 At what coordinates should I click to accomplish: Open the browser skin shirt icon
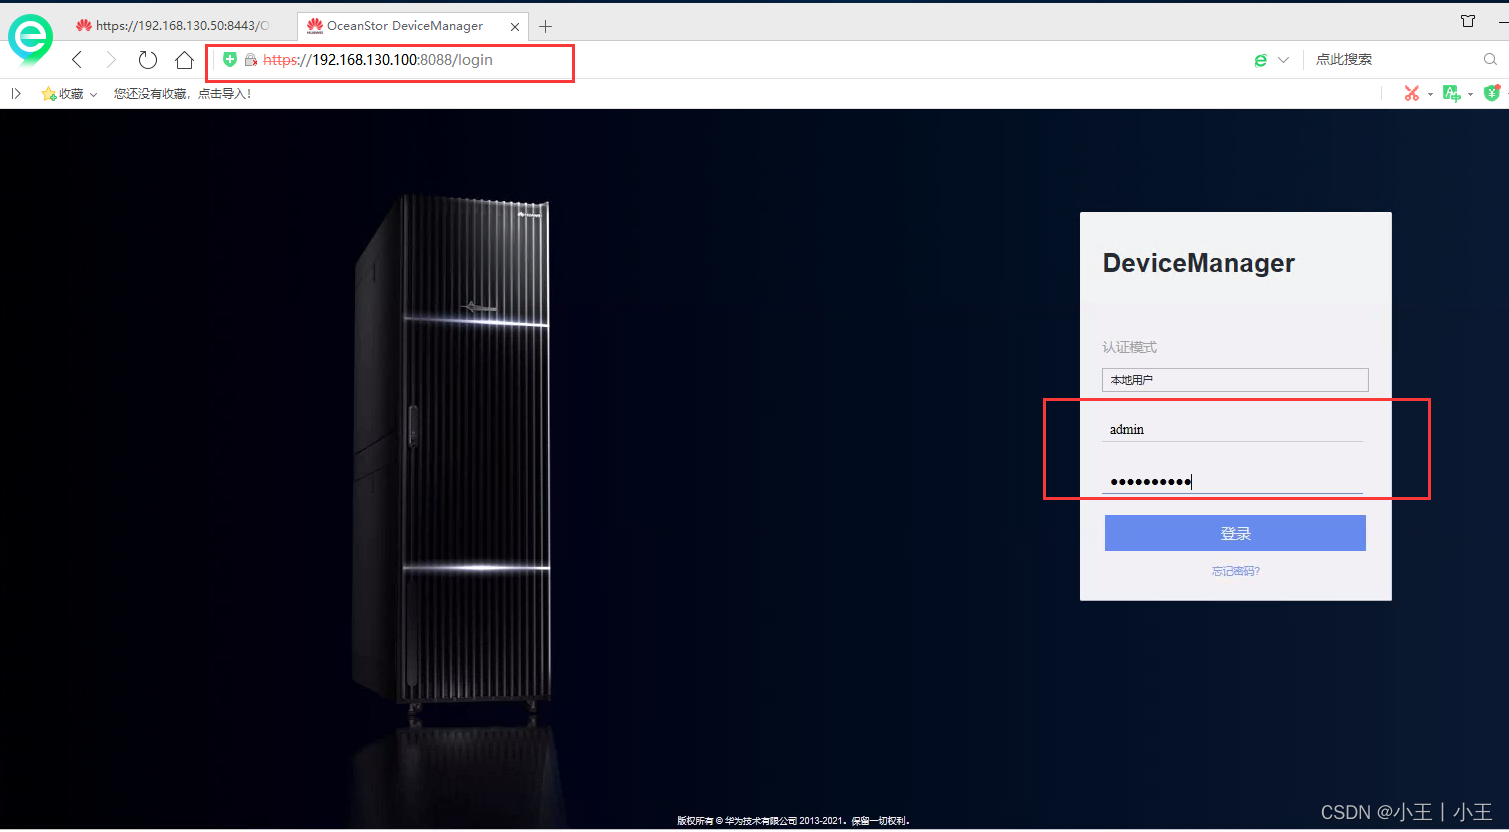coord(1468,21)
